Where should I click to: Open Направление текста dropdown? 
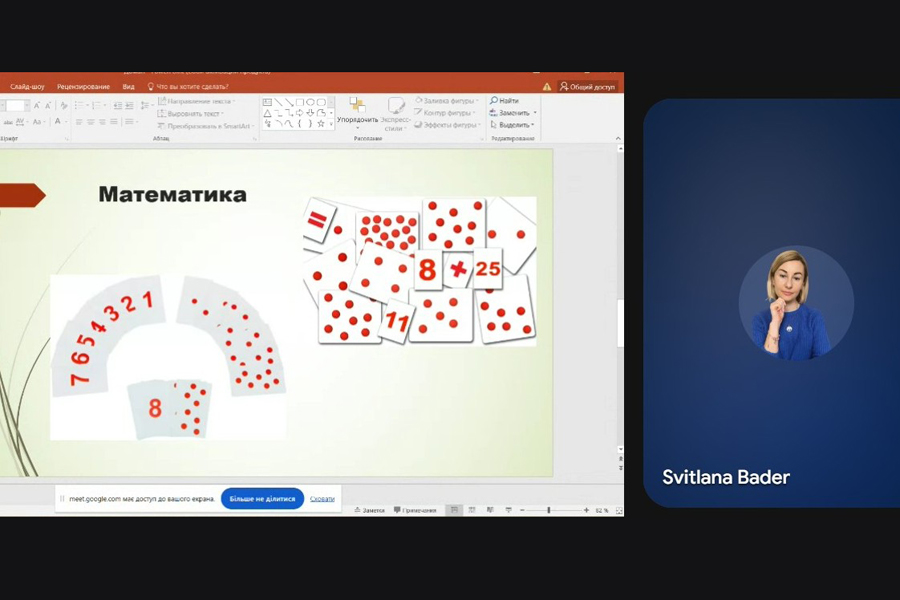(196, 101)
